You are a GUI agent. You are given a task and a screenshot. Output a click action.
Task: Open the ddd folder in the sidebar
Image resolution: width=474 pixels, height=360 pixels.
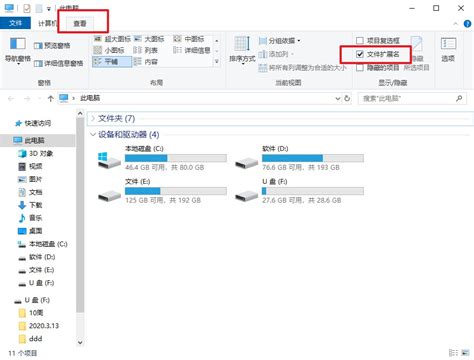click(x=31, y=339)
